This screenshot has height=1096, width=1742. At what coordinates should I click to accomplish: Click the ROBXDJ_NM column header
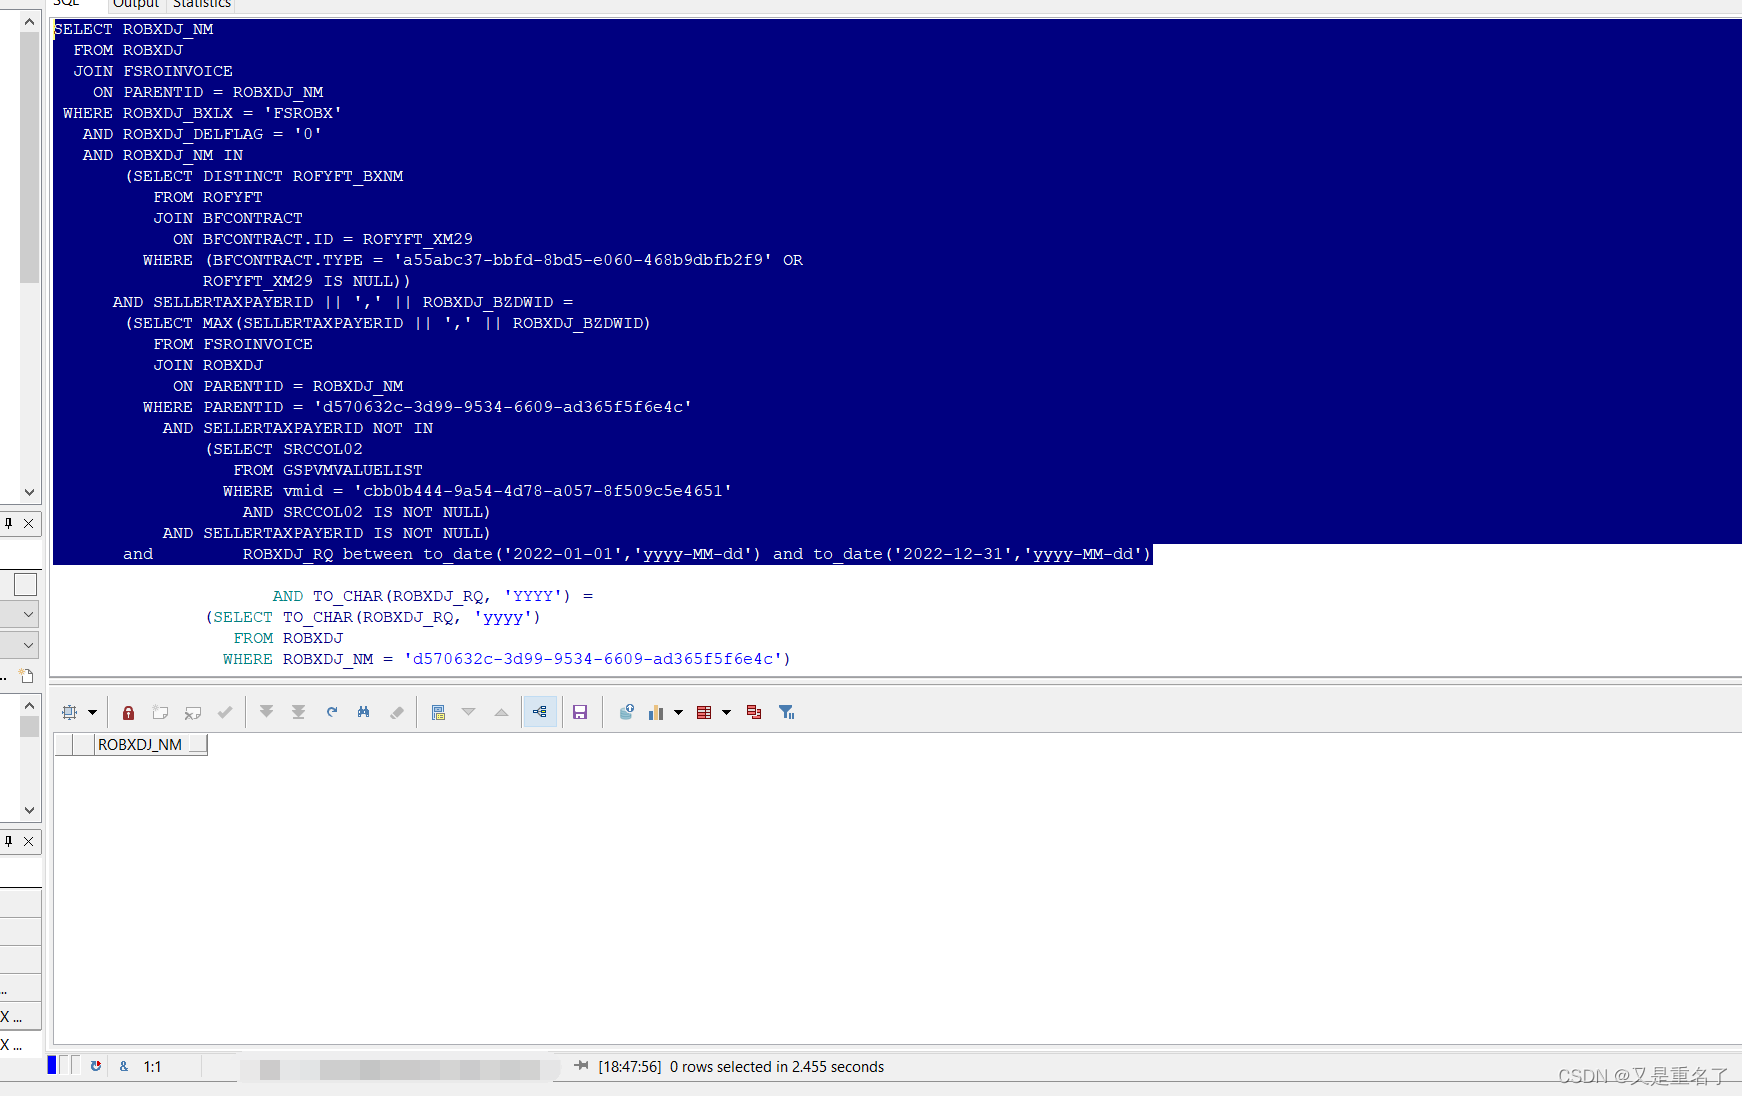pos(150,744)
